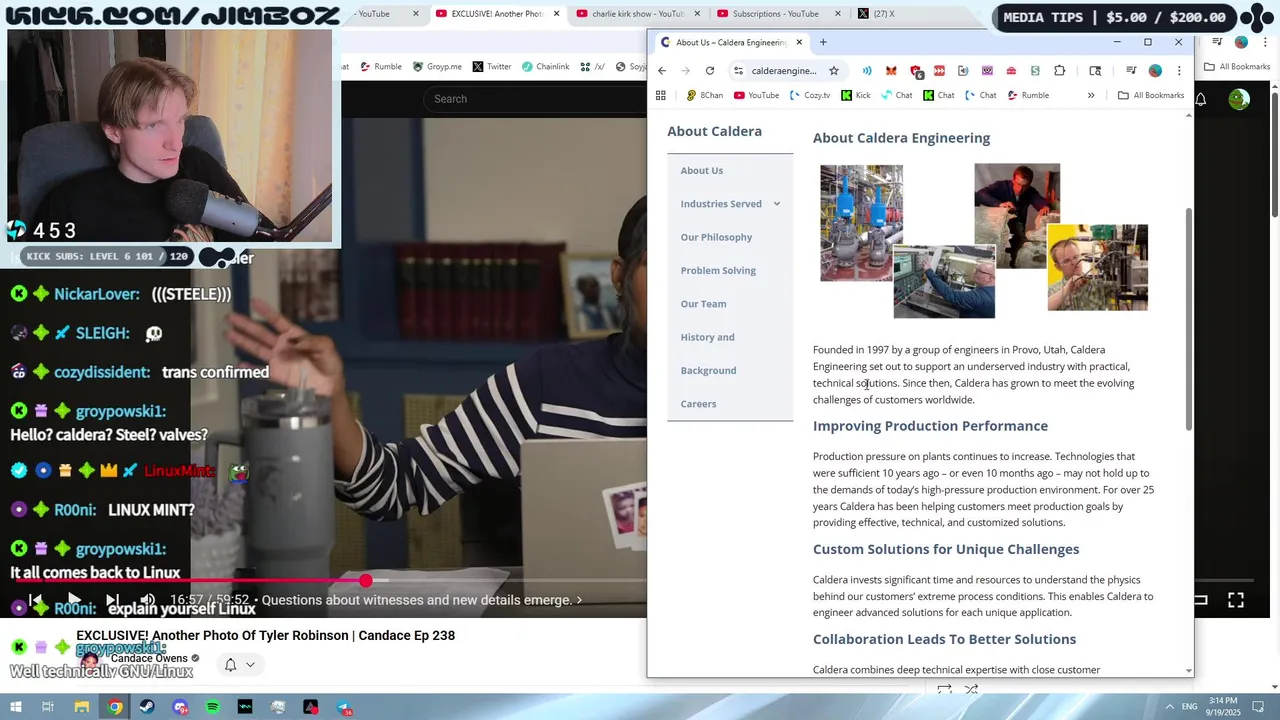The height and width of the screenshot is (720, 1280).
Task: Show more bookmarks via double chevron
Action: (1091, 95)
